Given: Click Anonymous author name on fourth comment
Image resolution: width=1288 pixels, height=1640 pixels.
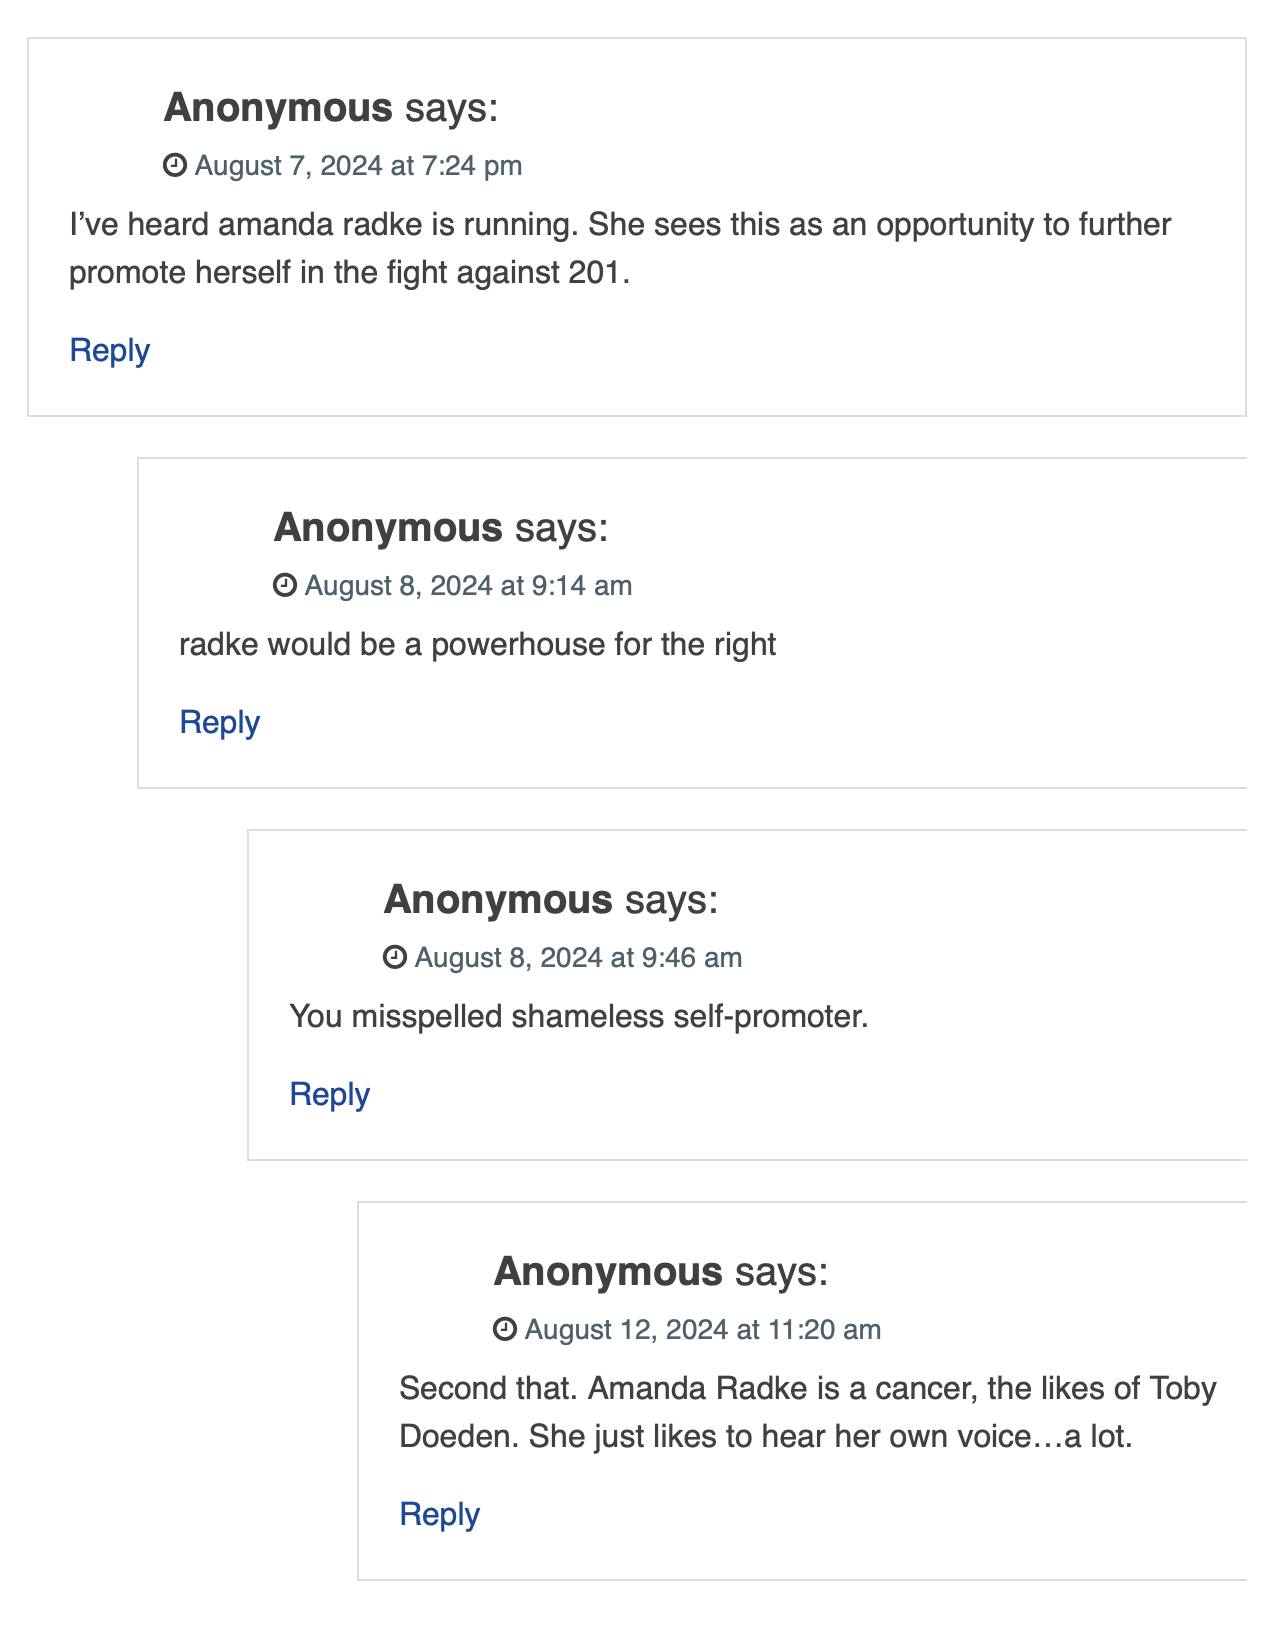Looking at the screenshot, I should pyautogui.click(x=608, y=1271).
